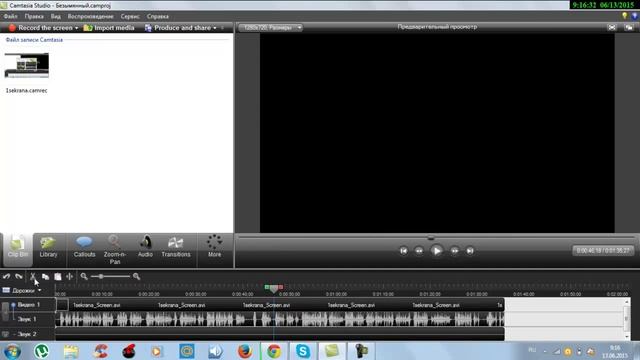Open Google Chrome from the taskbar
This screenshot has height=360, width=640.
pos(273,351)
